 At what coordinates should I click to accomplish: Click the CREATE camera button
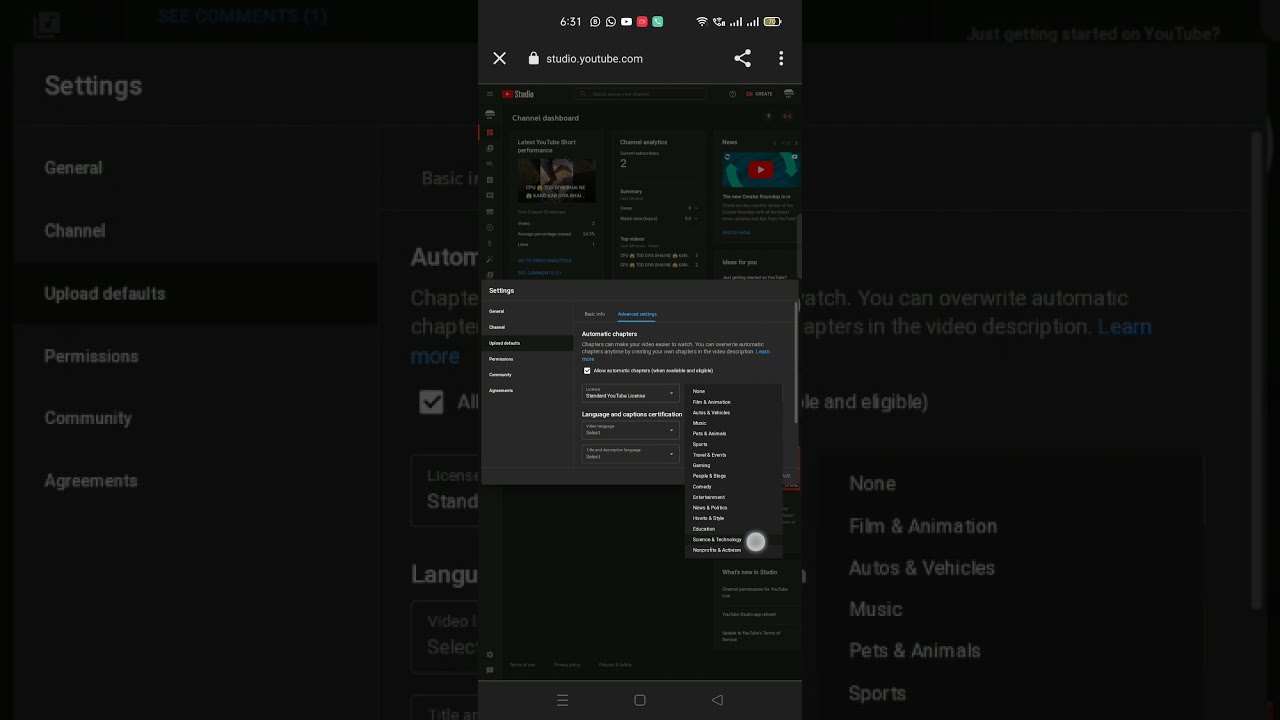coord(760,94)
